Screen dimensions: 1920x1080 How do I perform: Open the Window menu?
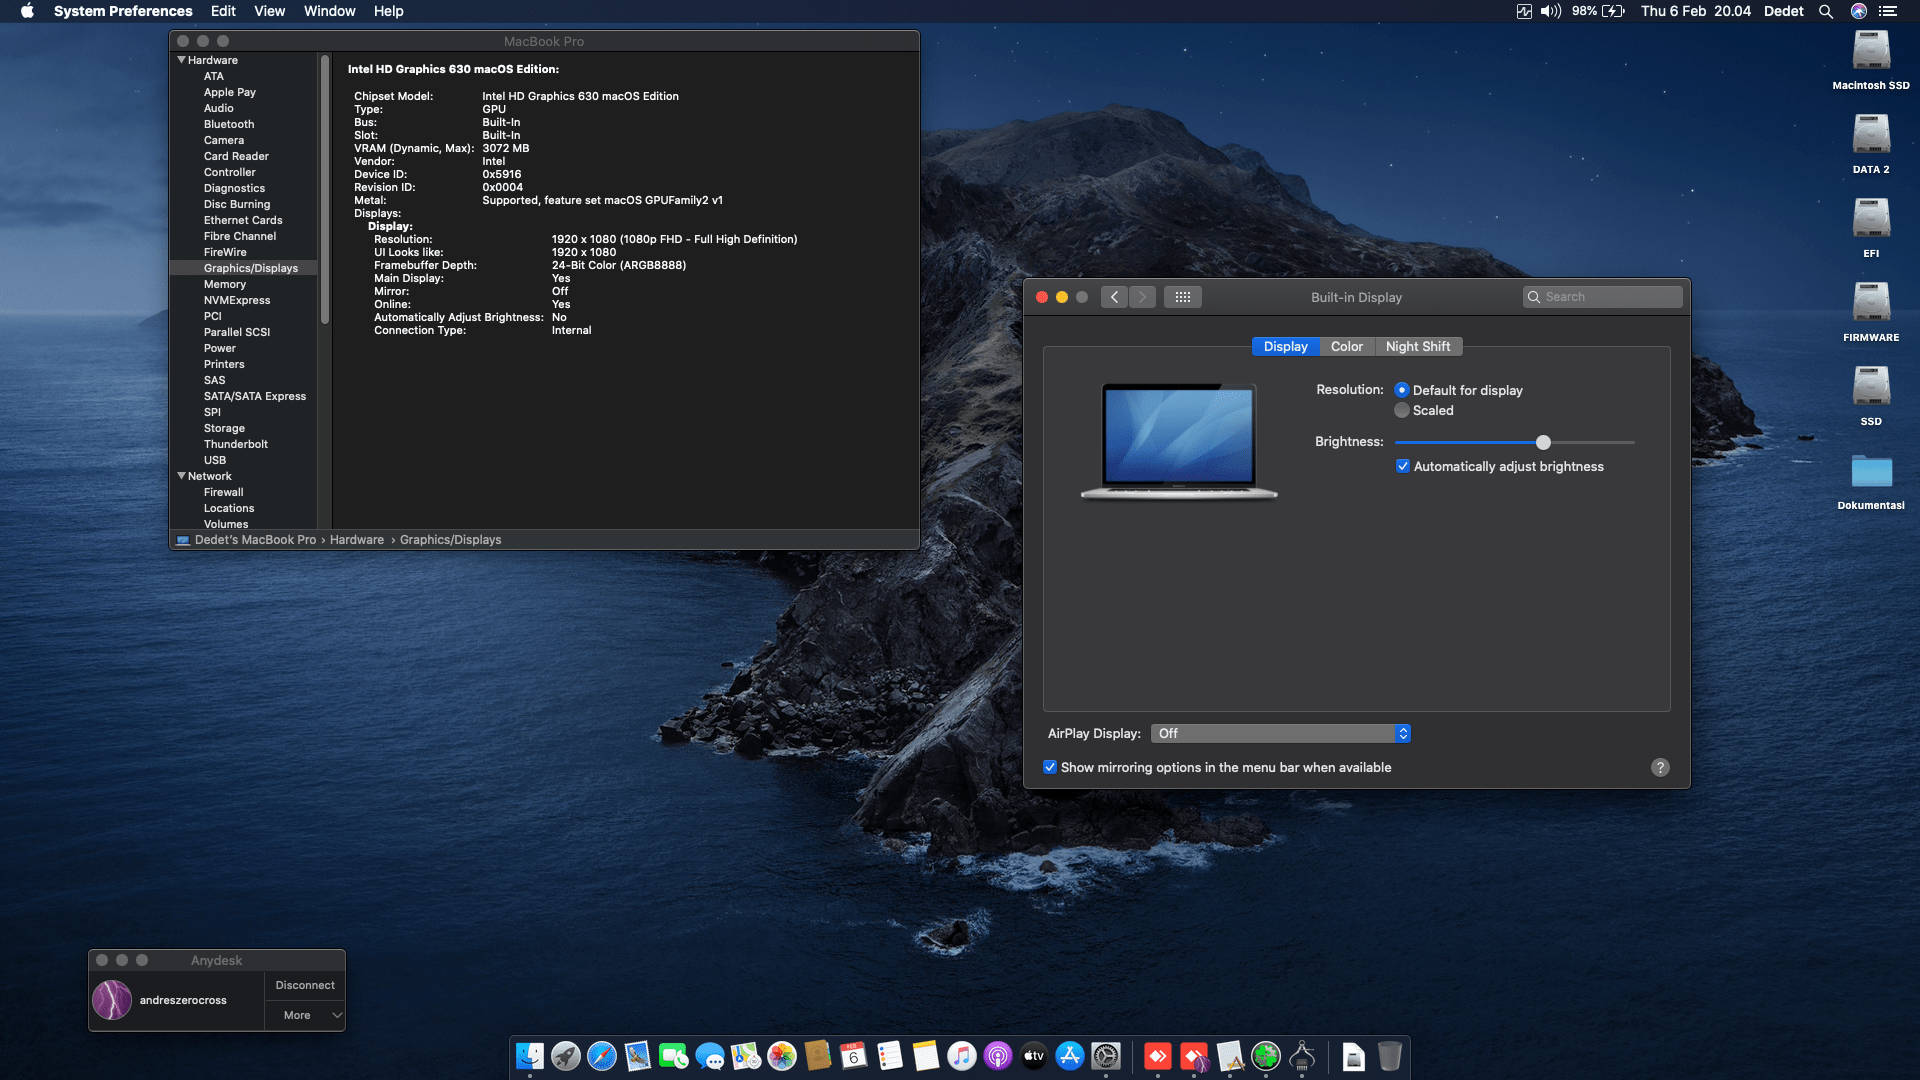[x=330, y=11]
